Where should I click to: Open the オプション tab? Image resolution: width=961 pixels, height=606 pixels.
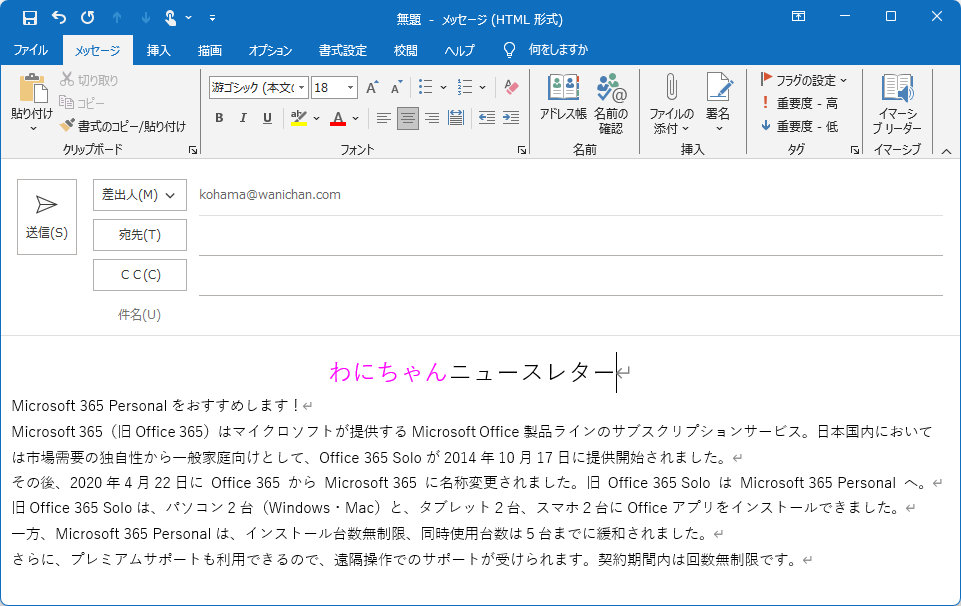point(270,50)
